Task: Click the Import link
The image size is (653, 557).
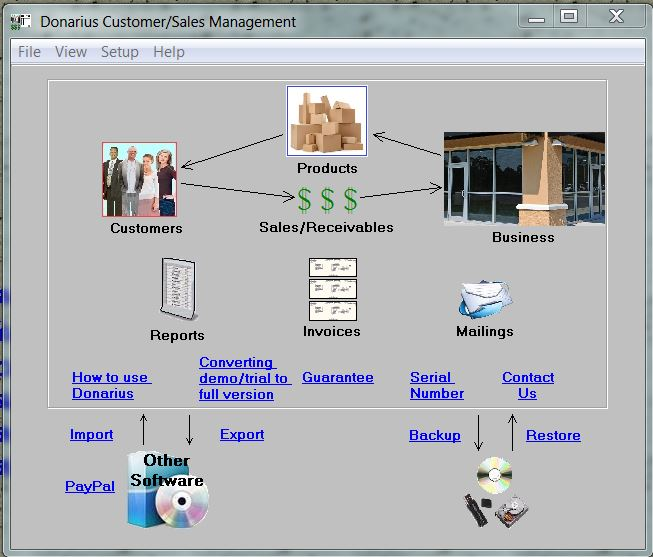Action: (91, 435)
